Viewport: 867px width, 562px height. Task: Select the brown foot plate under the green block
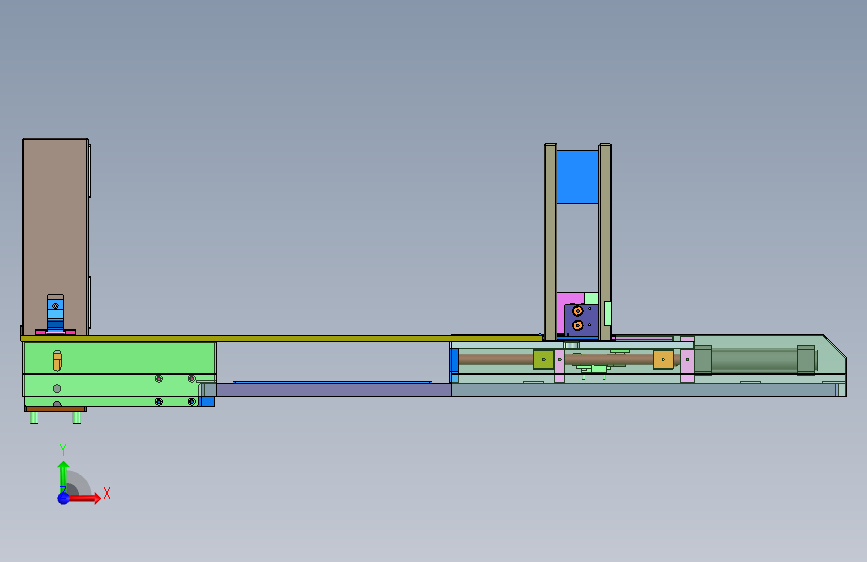point(55,409)
